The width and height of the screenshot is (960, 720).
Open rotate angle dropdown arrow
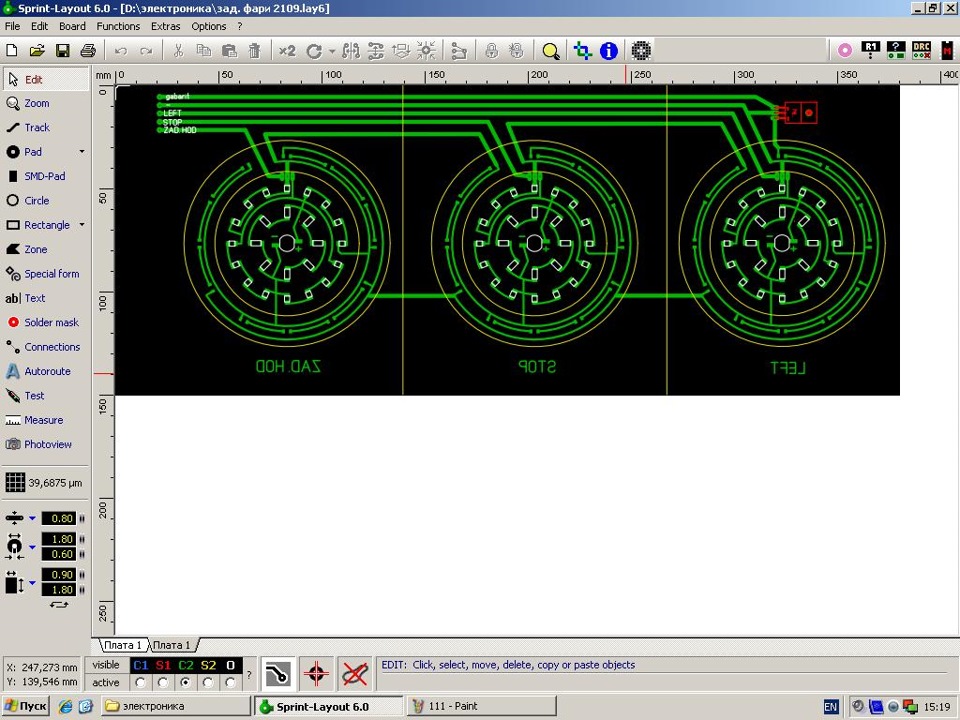[x=332, y=51]
